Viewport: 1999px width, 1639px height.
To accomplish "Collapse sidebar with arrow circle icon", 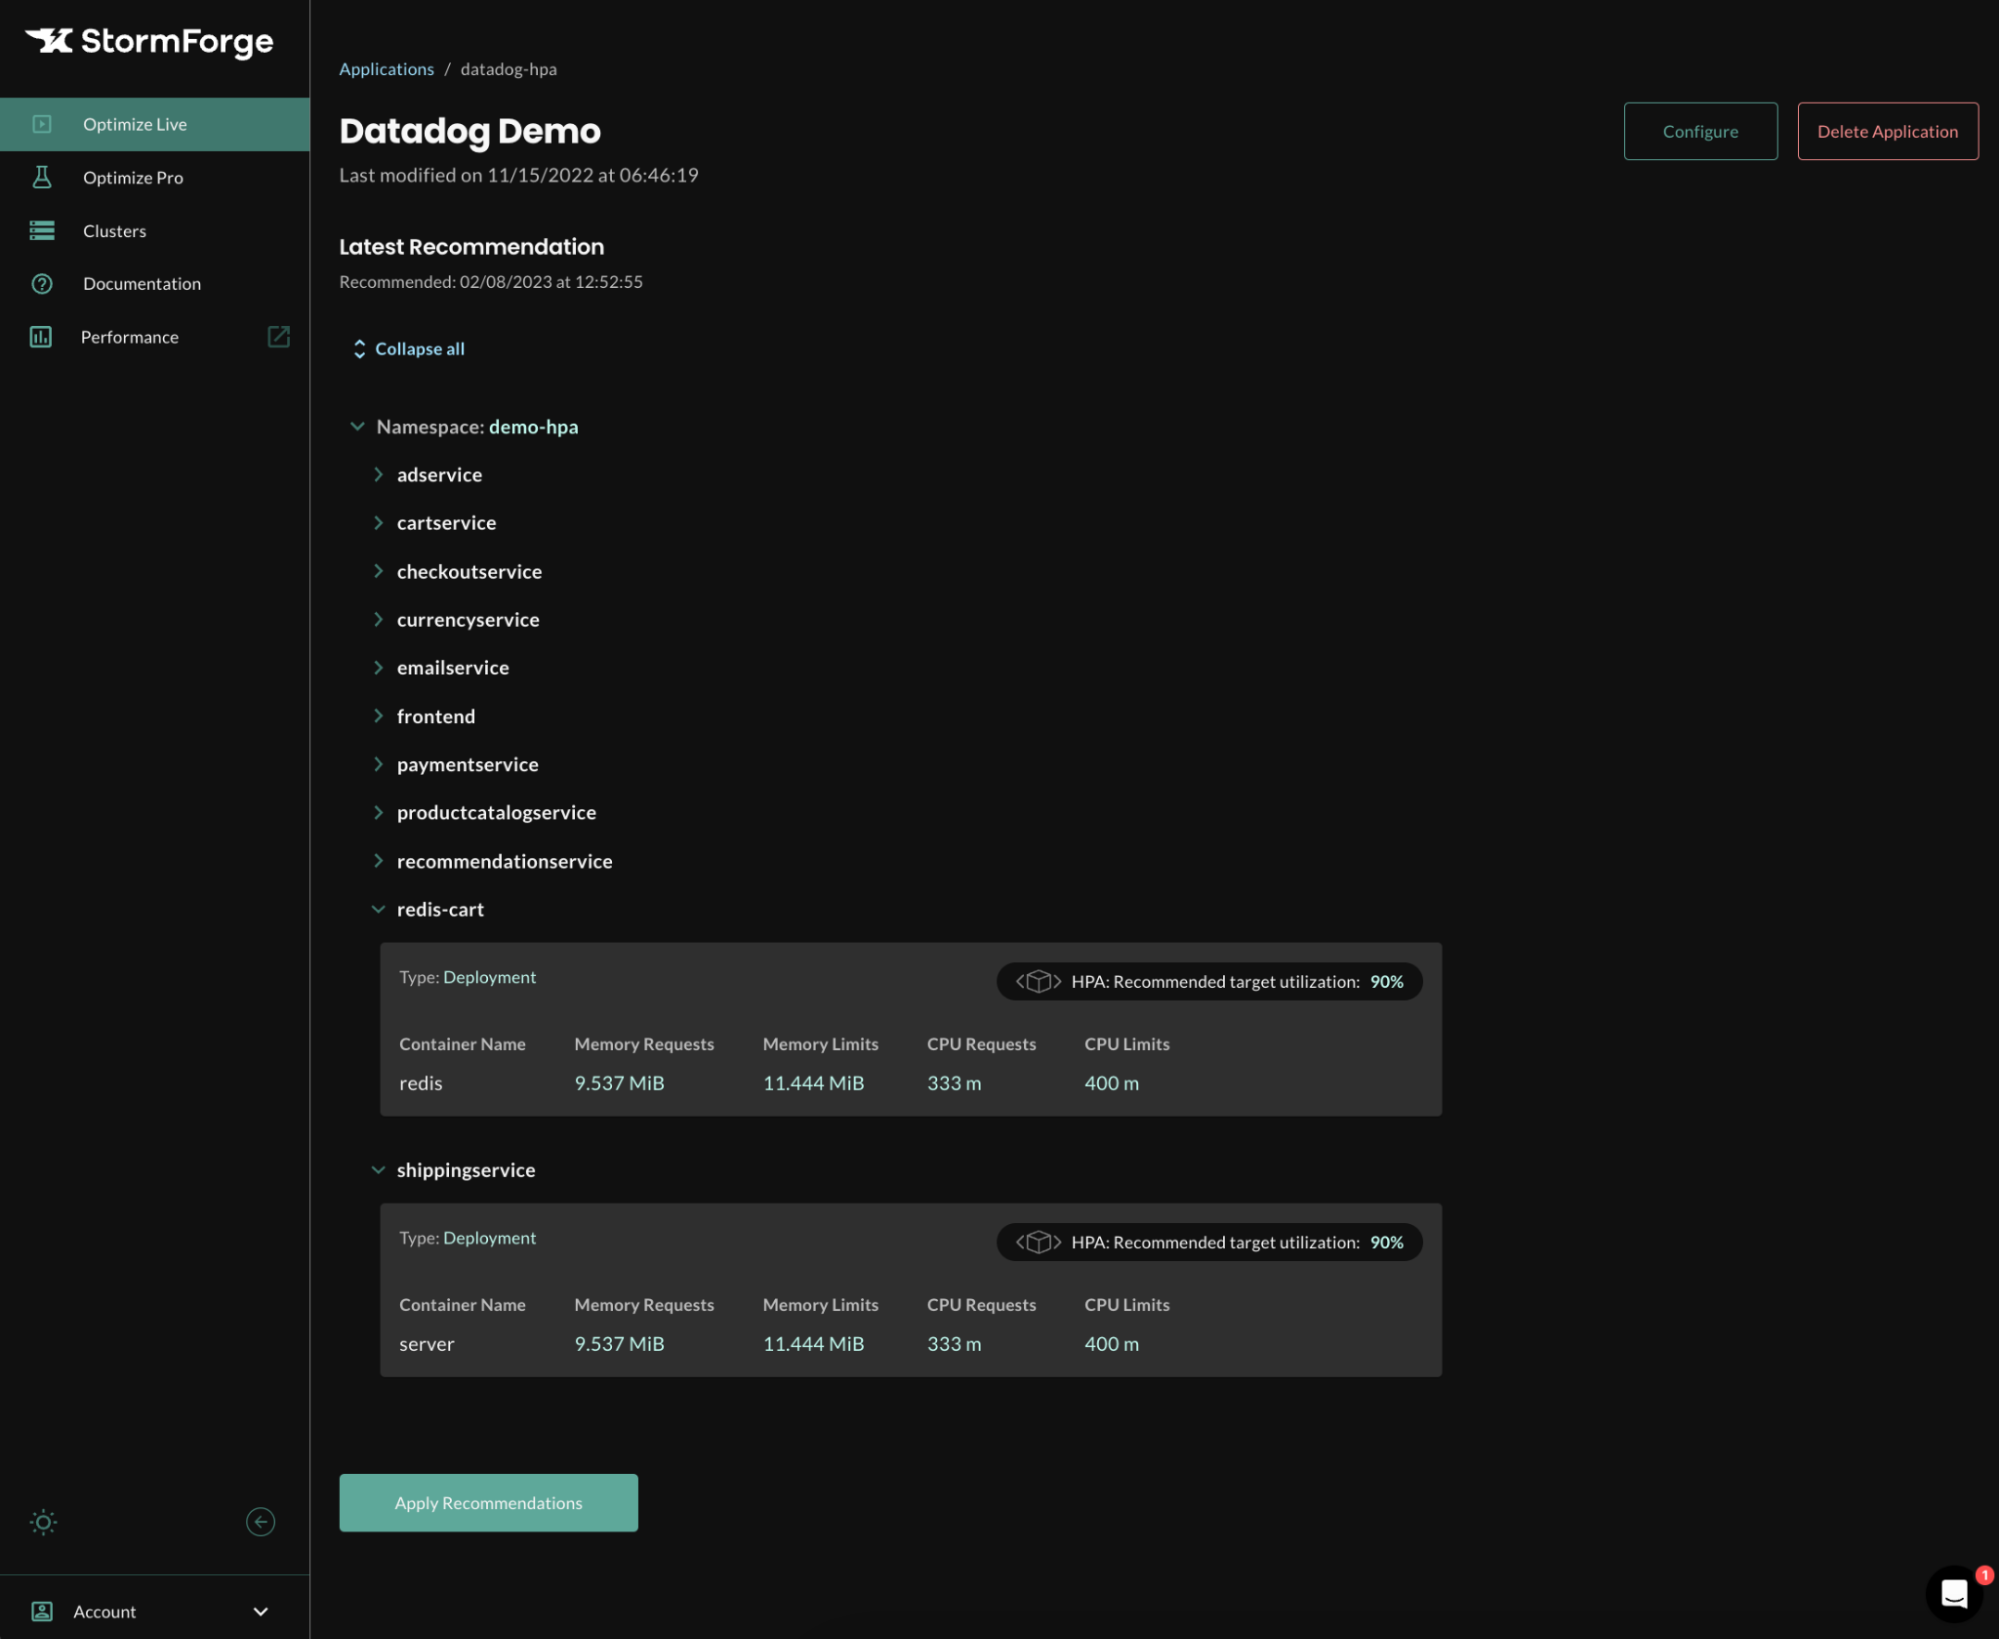I will click(x=260, y=1522).
